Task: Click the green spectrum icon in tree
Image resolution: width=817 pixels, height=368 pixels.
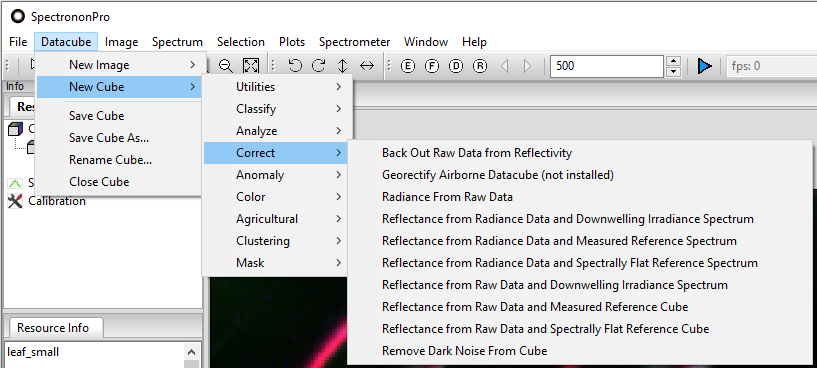Action: click(x=15, y=183)
